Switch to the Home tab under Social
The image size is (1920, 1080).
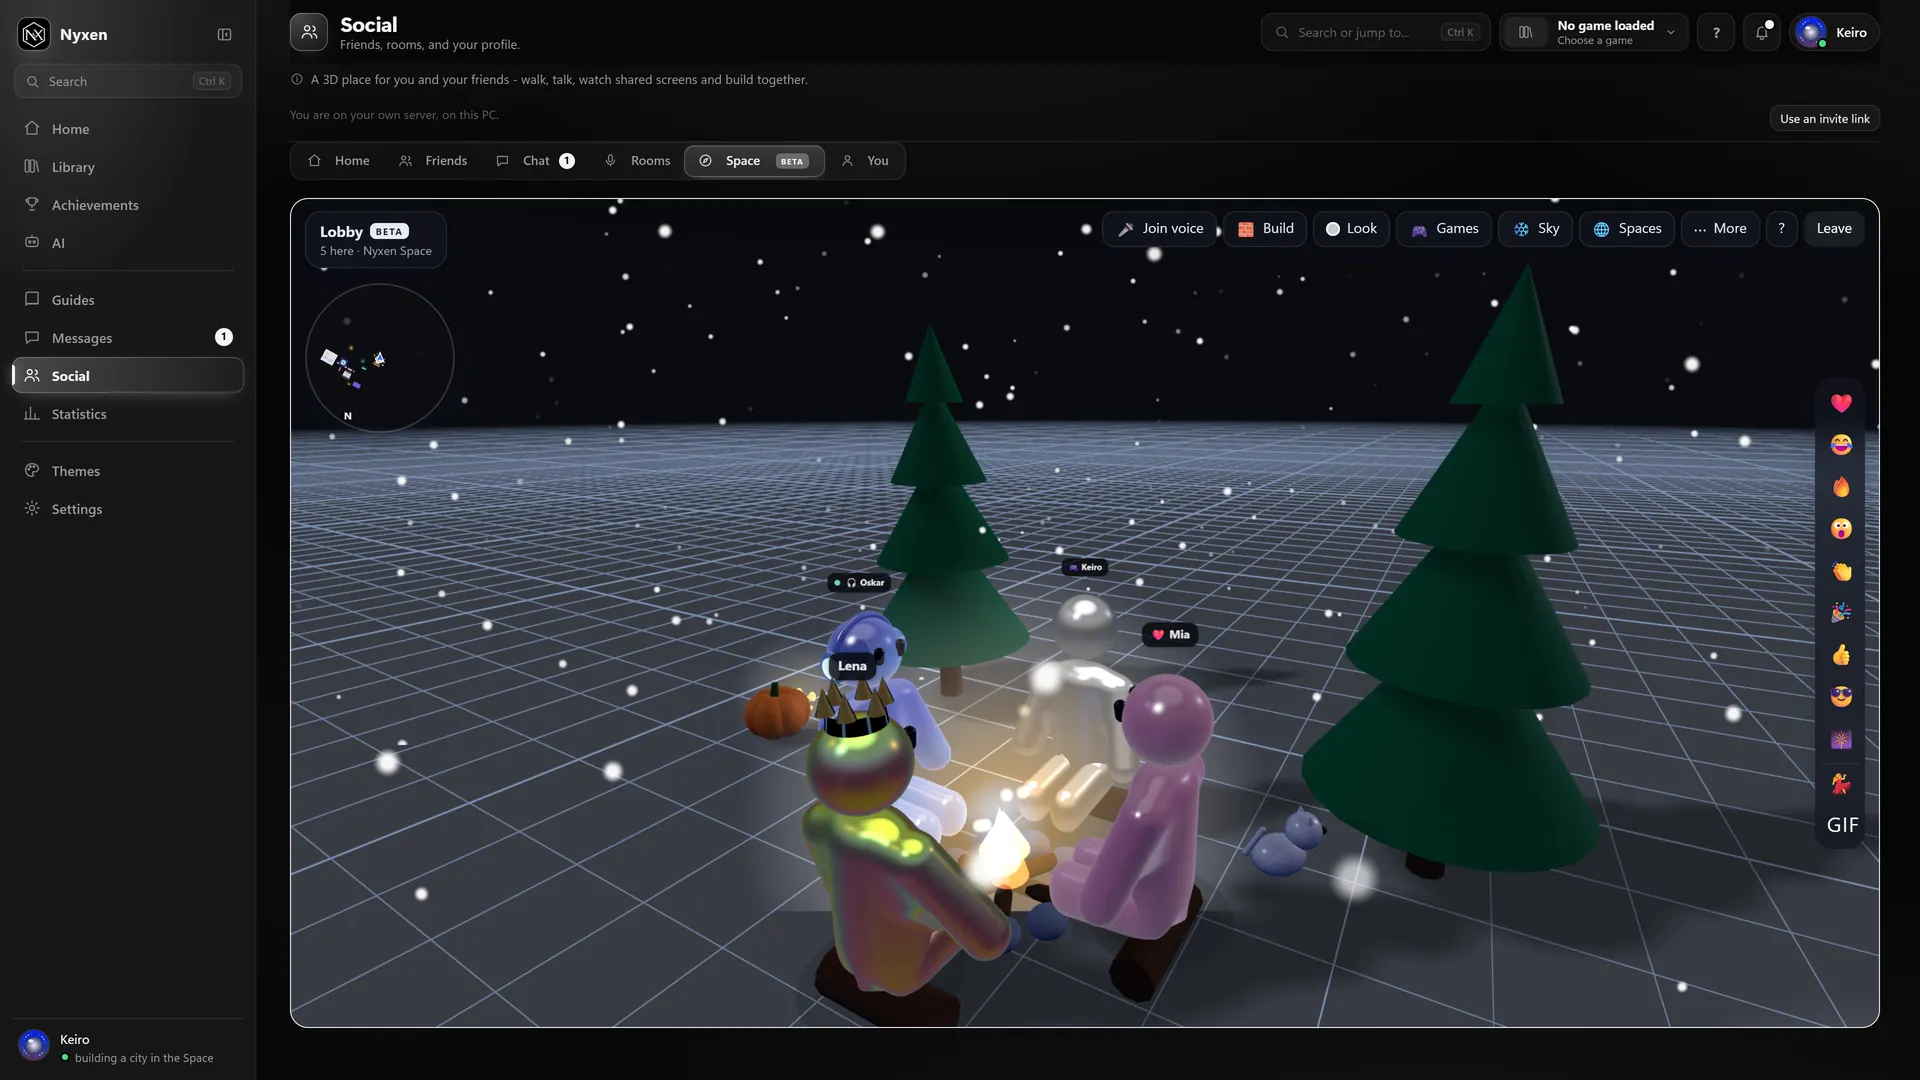coord(339,161)
